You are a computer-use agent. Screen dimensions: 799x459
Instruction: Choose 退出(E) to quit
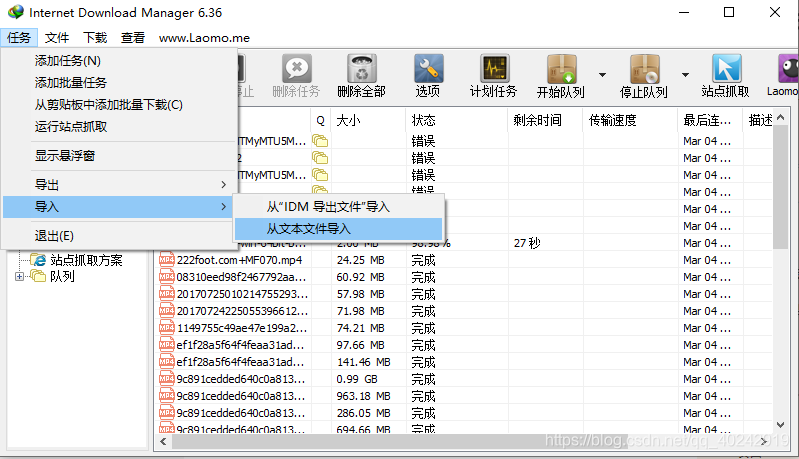pyautogui.click(x=117, y=236)
